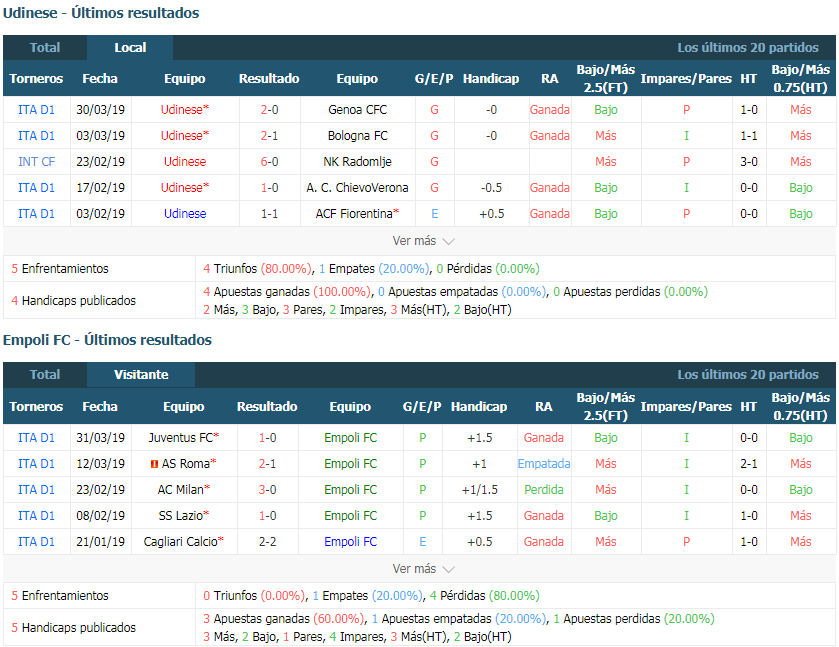Select date 17/02/19 in Udinese table

coord(101,188)
